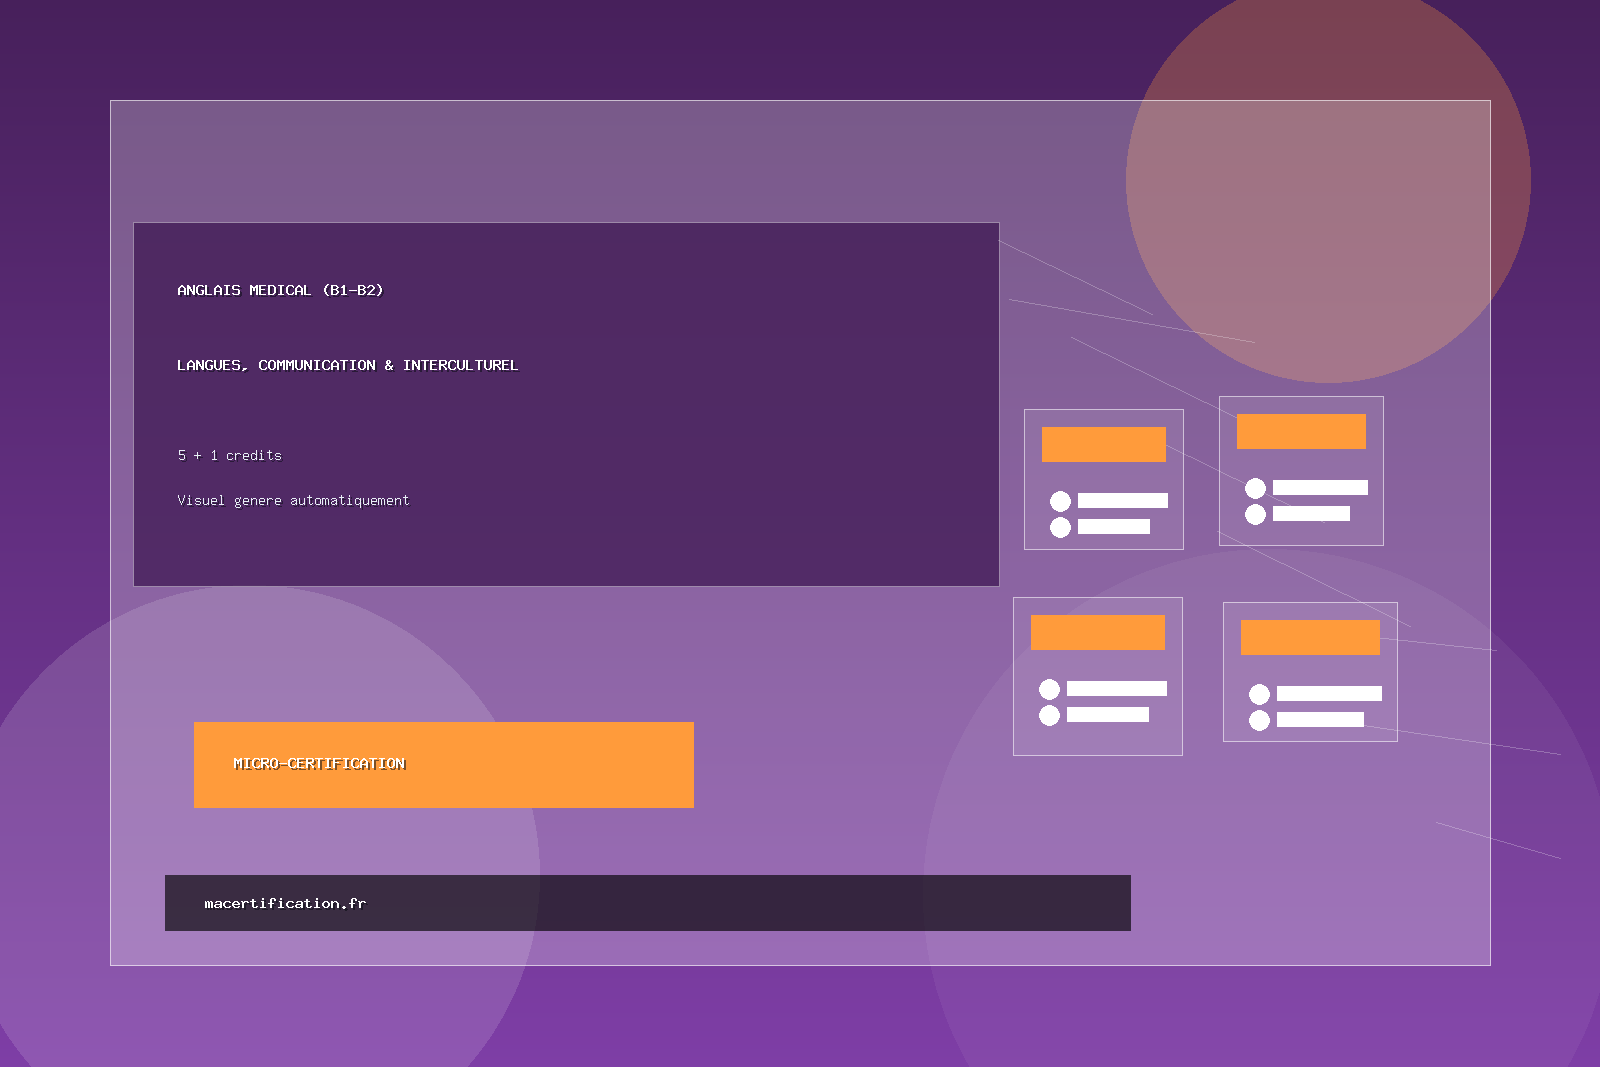The width and height of the screenshot is (1600, 1067).
Task: Select first white circle in lower-right card
Action: 1259,694
